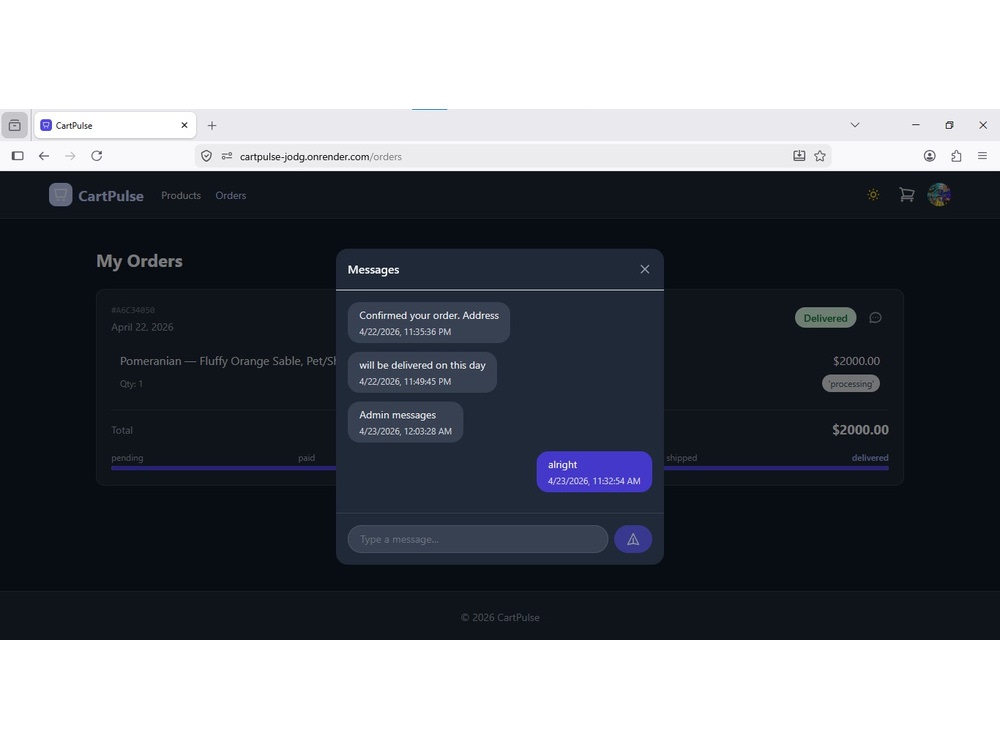Toggle light theme with sun icon
1000x750 pixels.
tap(873, 195)
